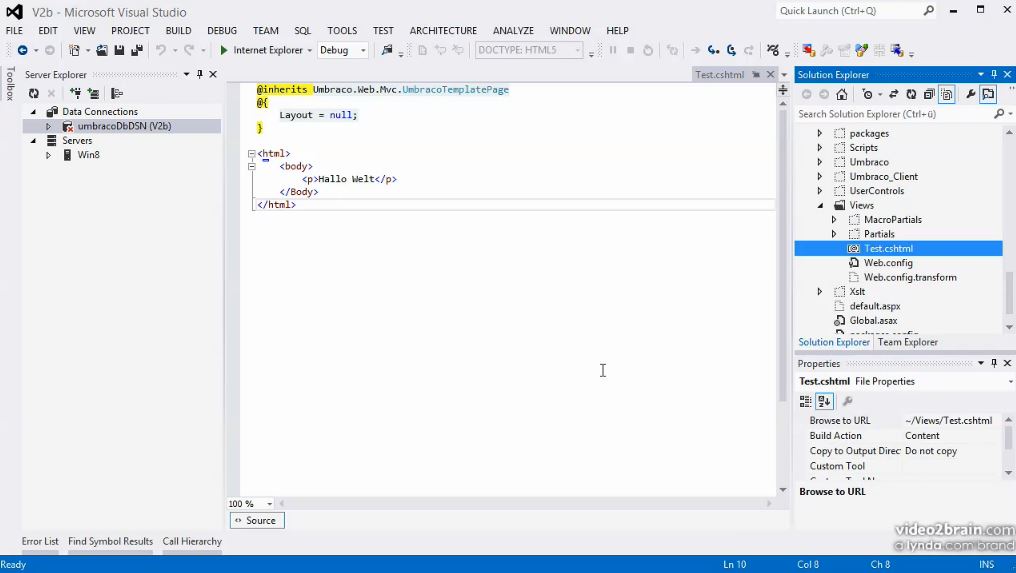This screenshot has height=573, width=1016.
Task: Toggle Categorized view in Properties panel
Action: pos(805,401)
